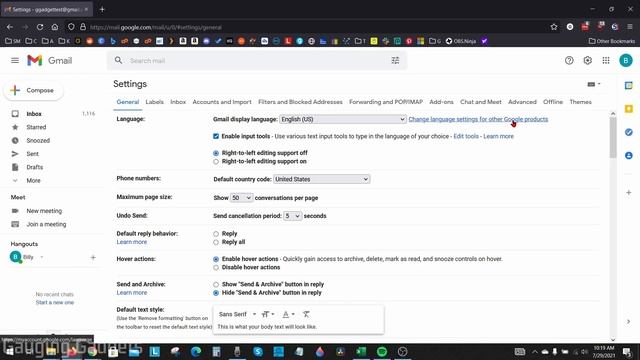Go to browser home page icon
The height and width of the screenshot is (360, 640).
(x=55, y=27)
